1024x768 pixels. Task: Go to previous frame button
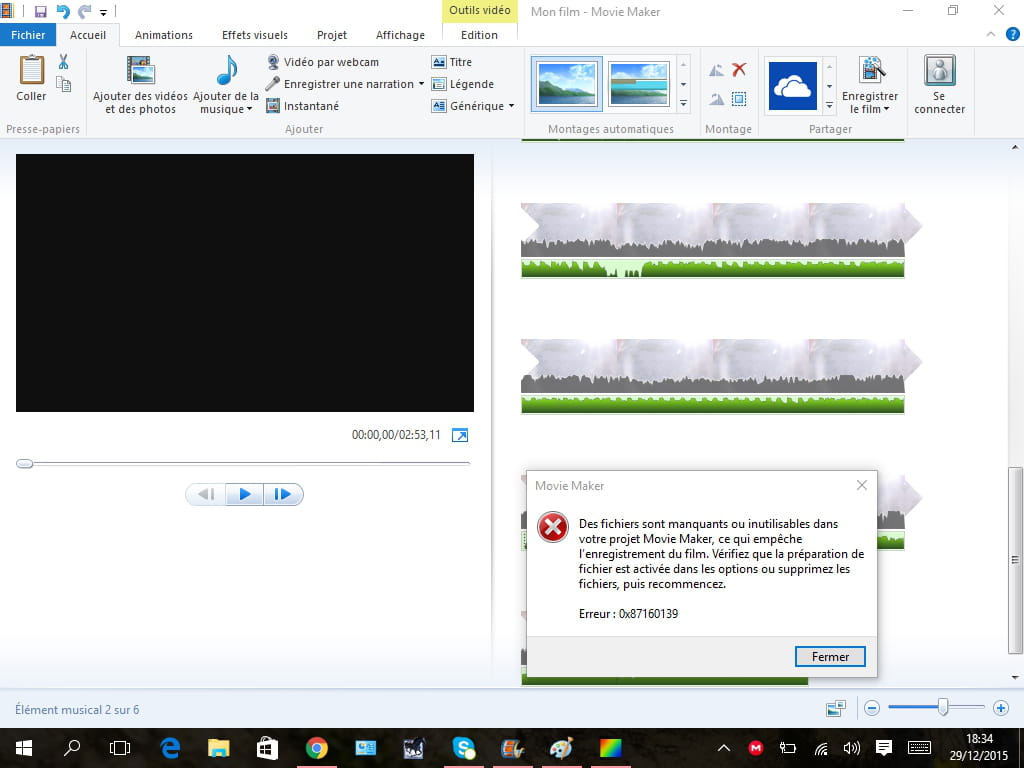[x=206, y=494]
